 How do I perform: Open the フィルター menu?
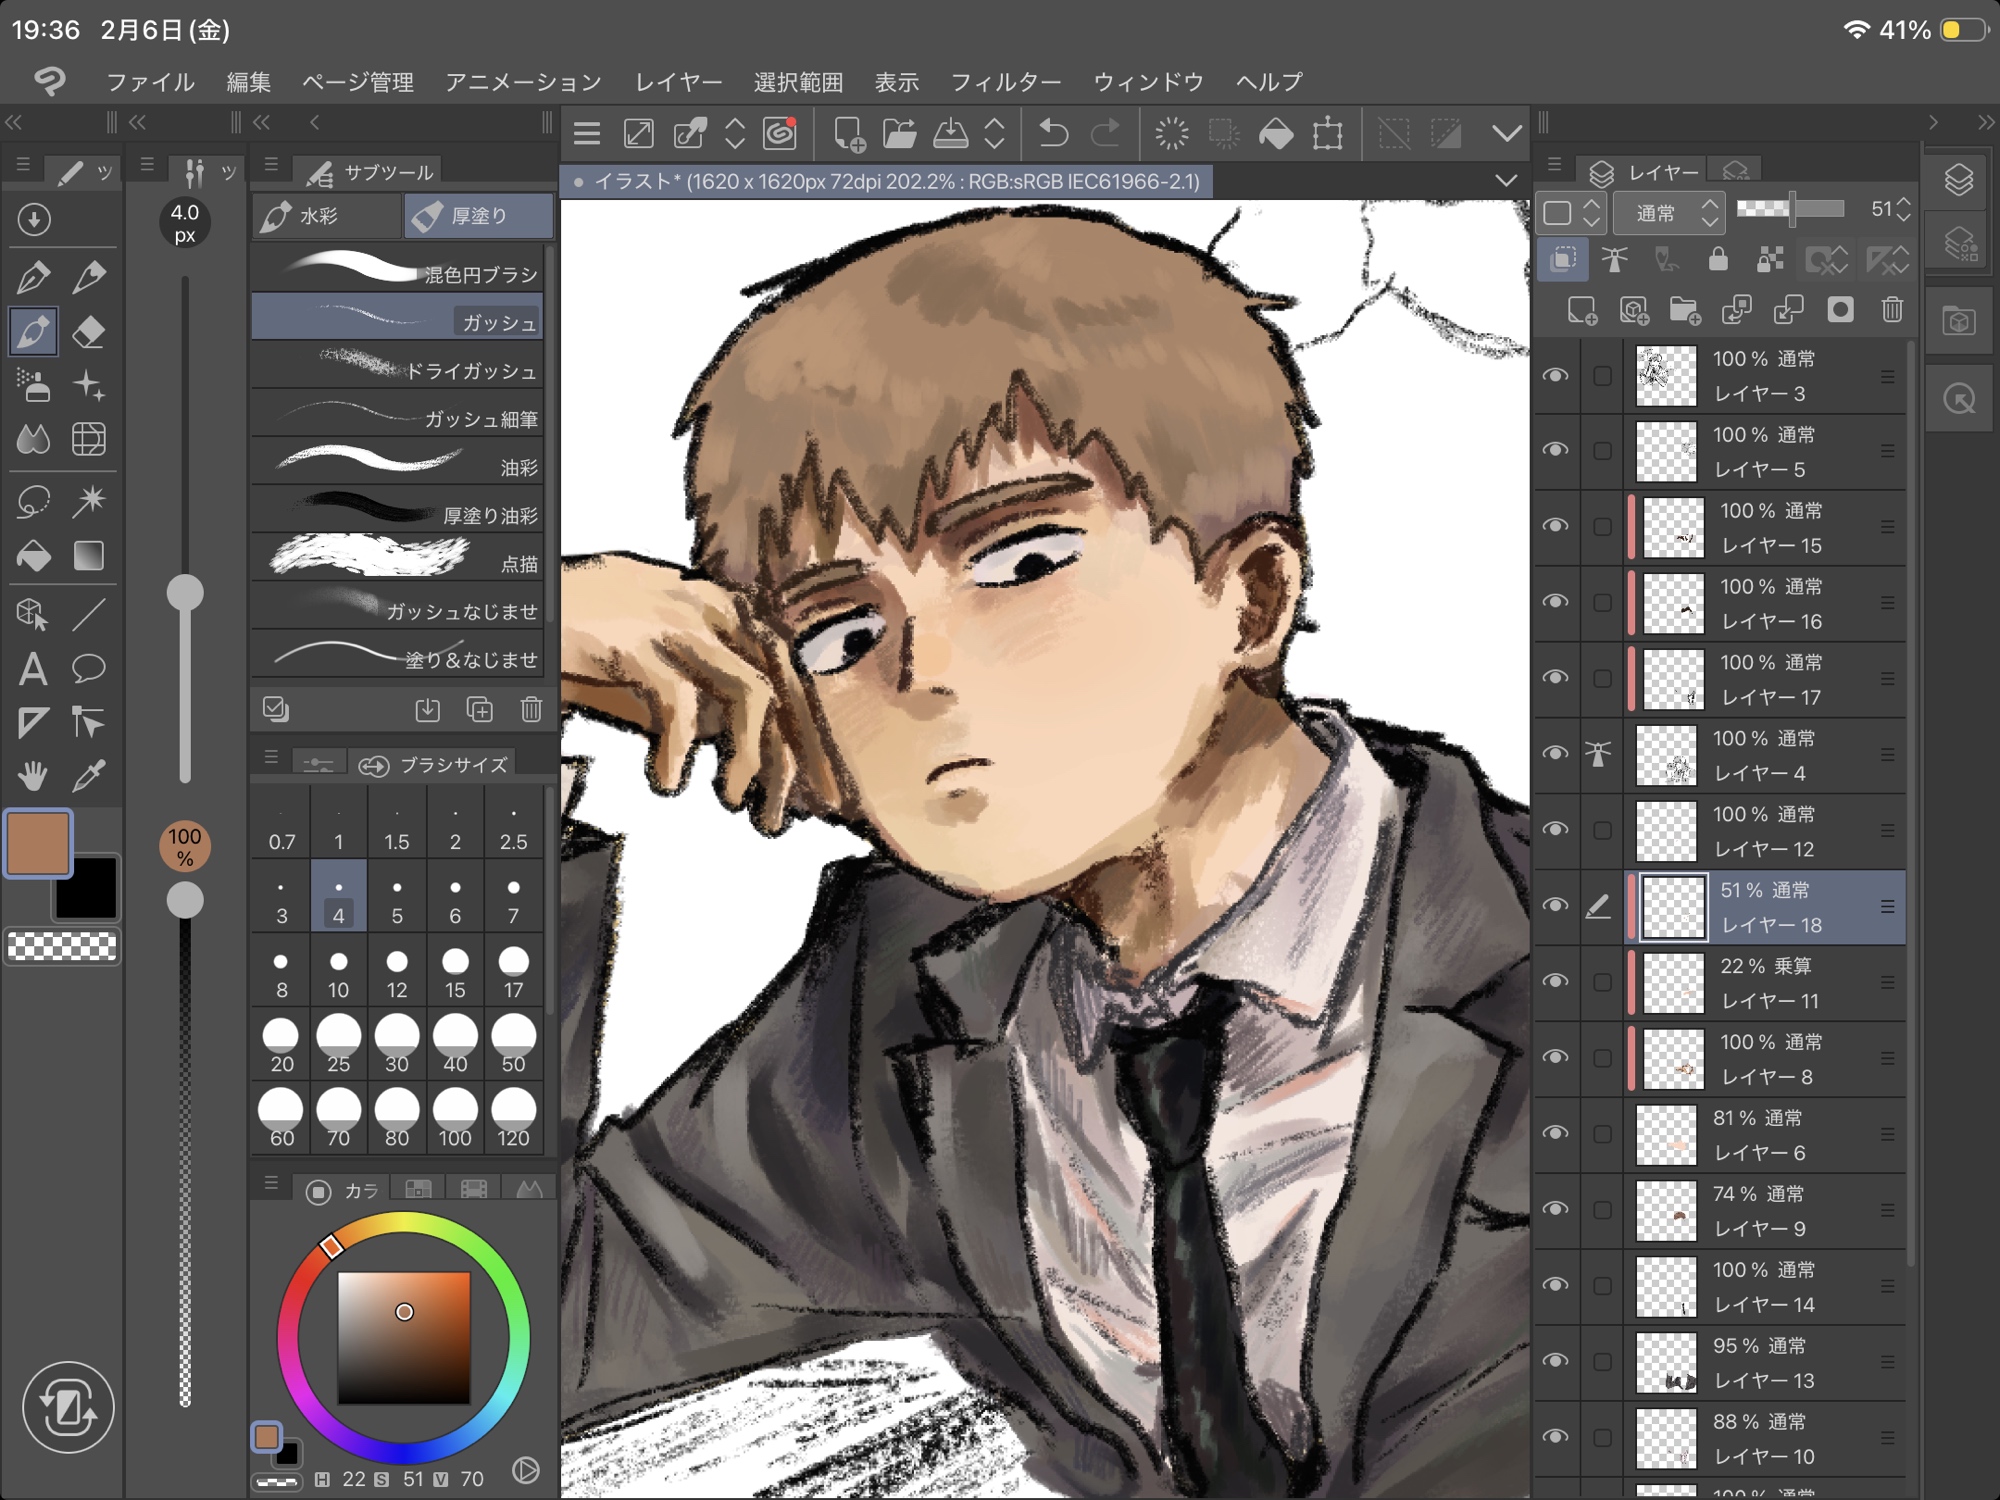tap(1004, 82)
